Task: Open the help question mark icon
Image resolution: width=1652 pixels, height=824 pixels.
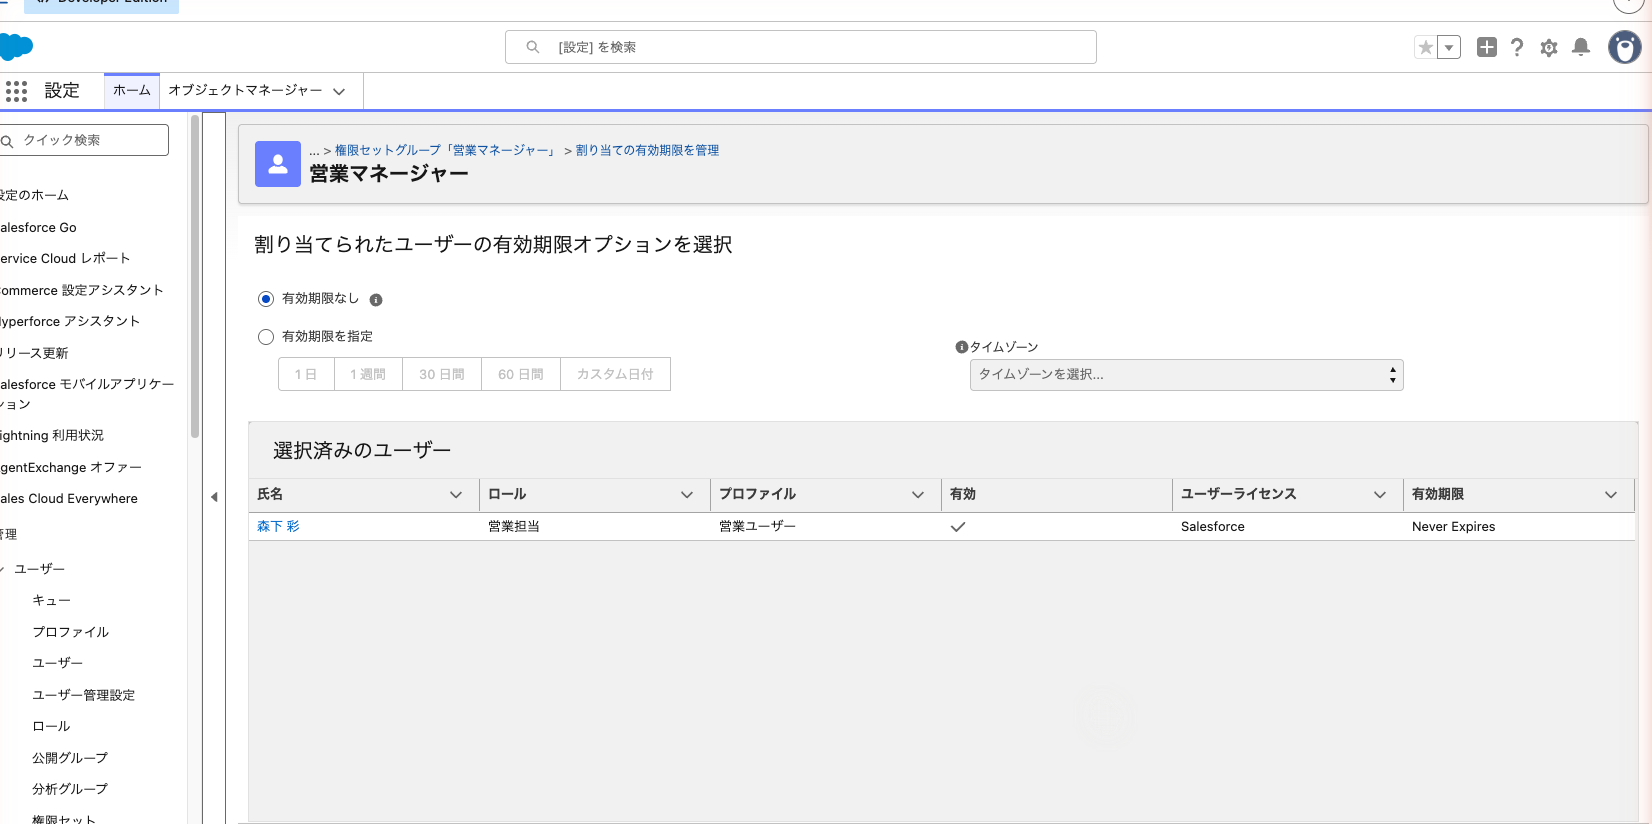Action: [x=1517, y=47]
